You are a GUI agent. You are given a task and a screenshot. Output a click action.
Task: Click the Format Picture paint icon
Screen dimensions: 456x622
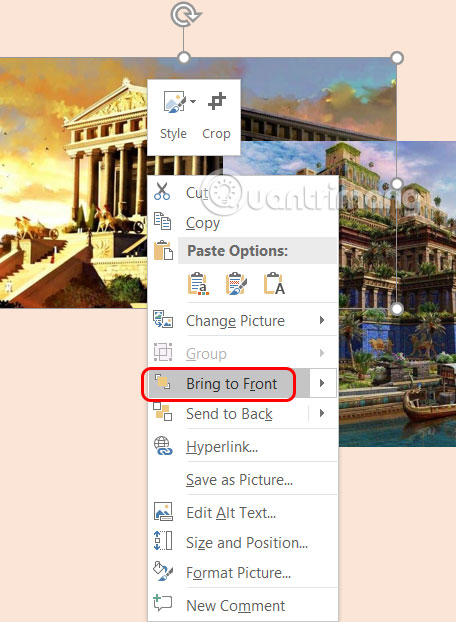[x=163, y=571]
